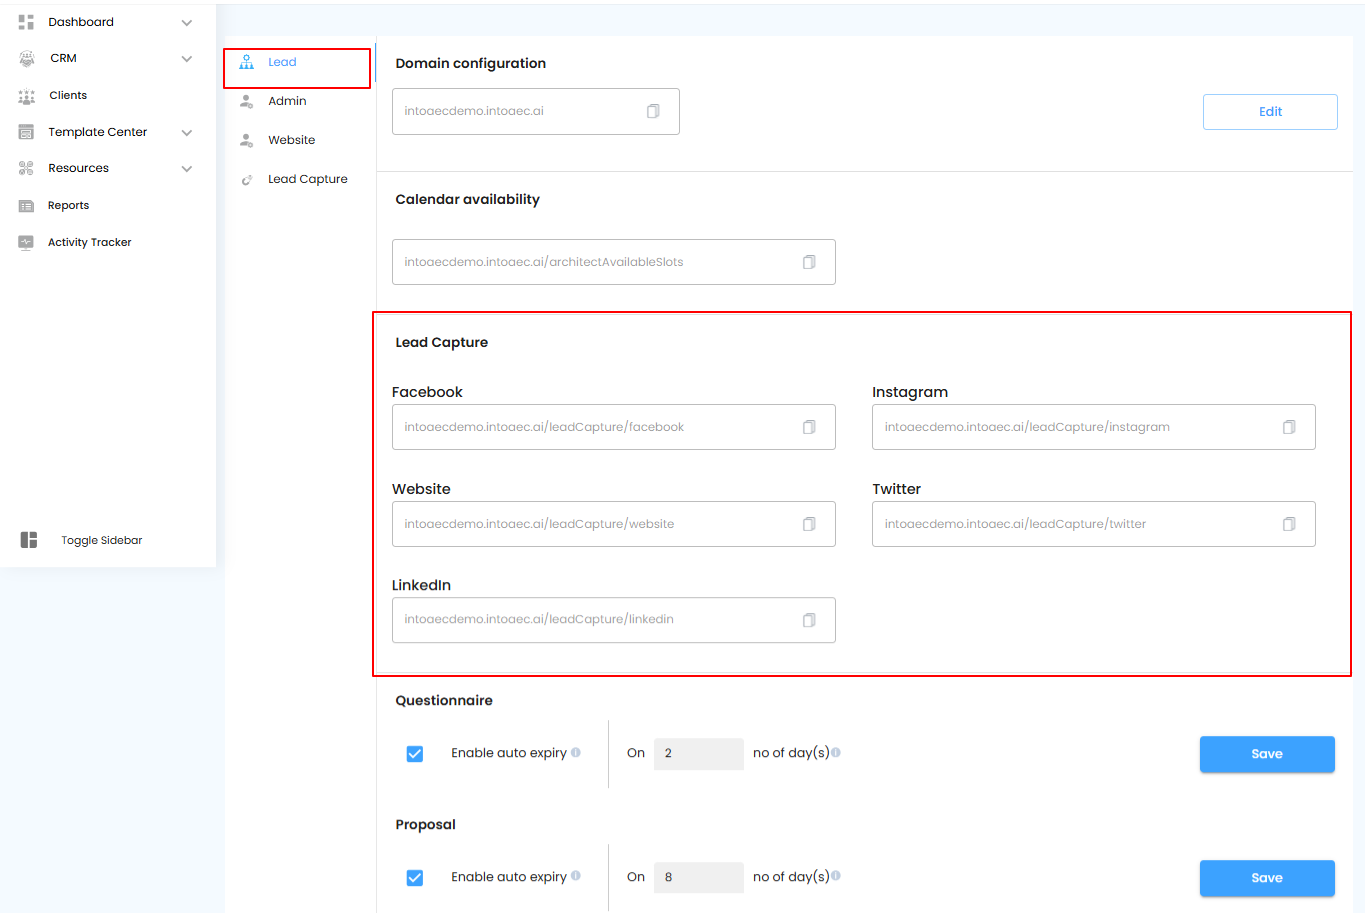Screen dimensions: 1365x913
Task: Uncheck Proposal Enable auto expiry checkbox
Action: coord(415,878)
